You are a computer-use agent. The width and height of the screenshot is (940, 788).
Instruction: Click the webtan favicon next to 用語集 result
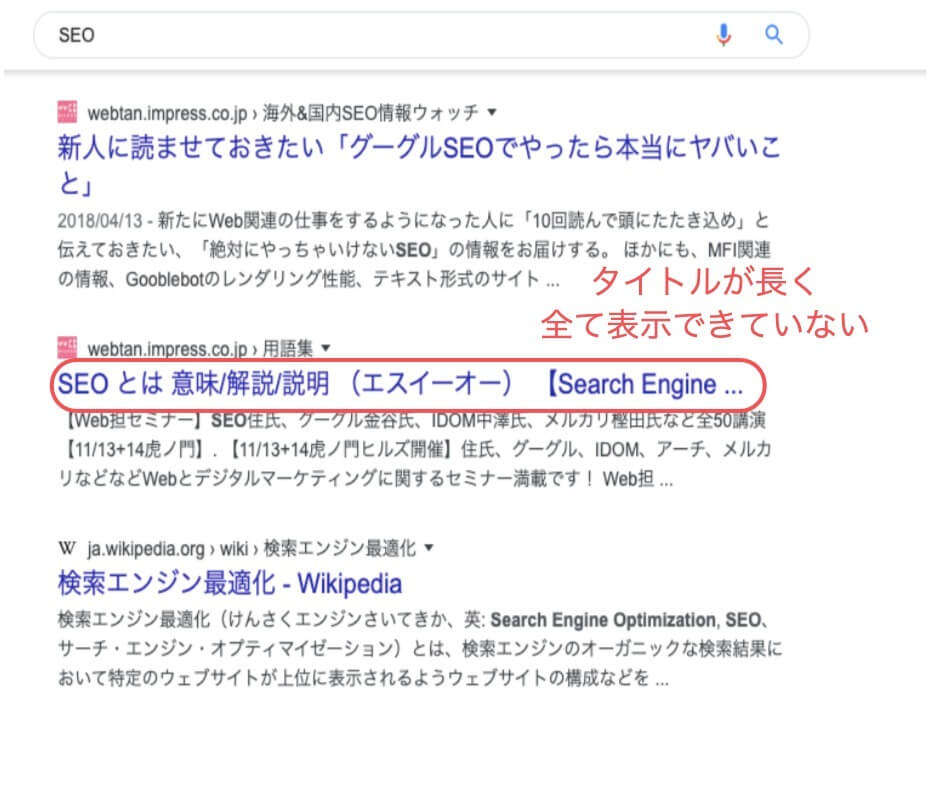(67, 347)
